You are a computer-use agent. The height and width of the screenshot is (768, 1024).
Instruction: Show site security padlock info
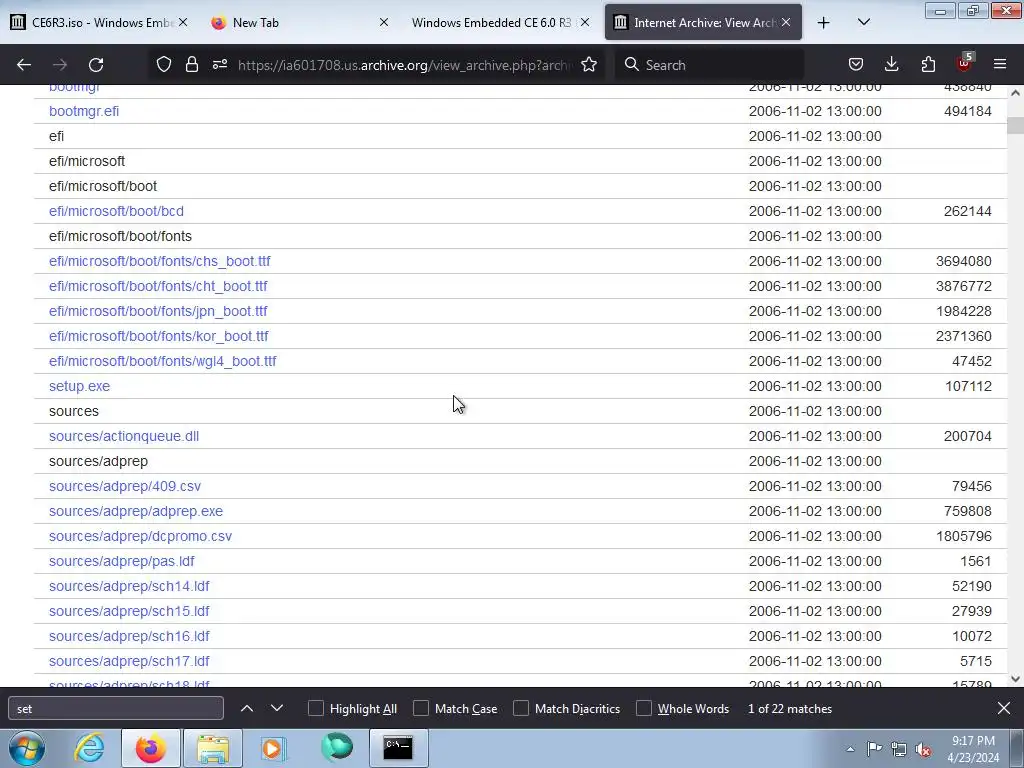click(x=191, y=64)
